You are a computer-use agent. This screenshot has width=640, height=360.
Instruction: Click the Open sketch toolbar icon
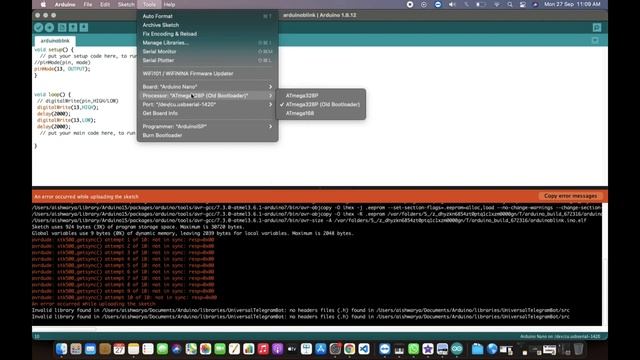coord(73,27)
